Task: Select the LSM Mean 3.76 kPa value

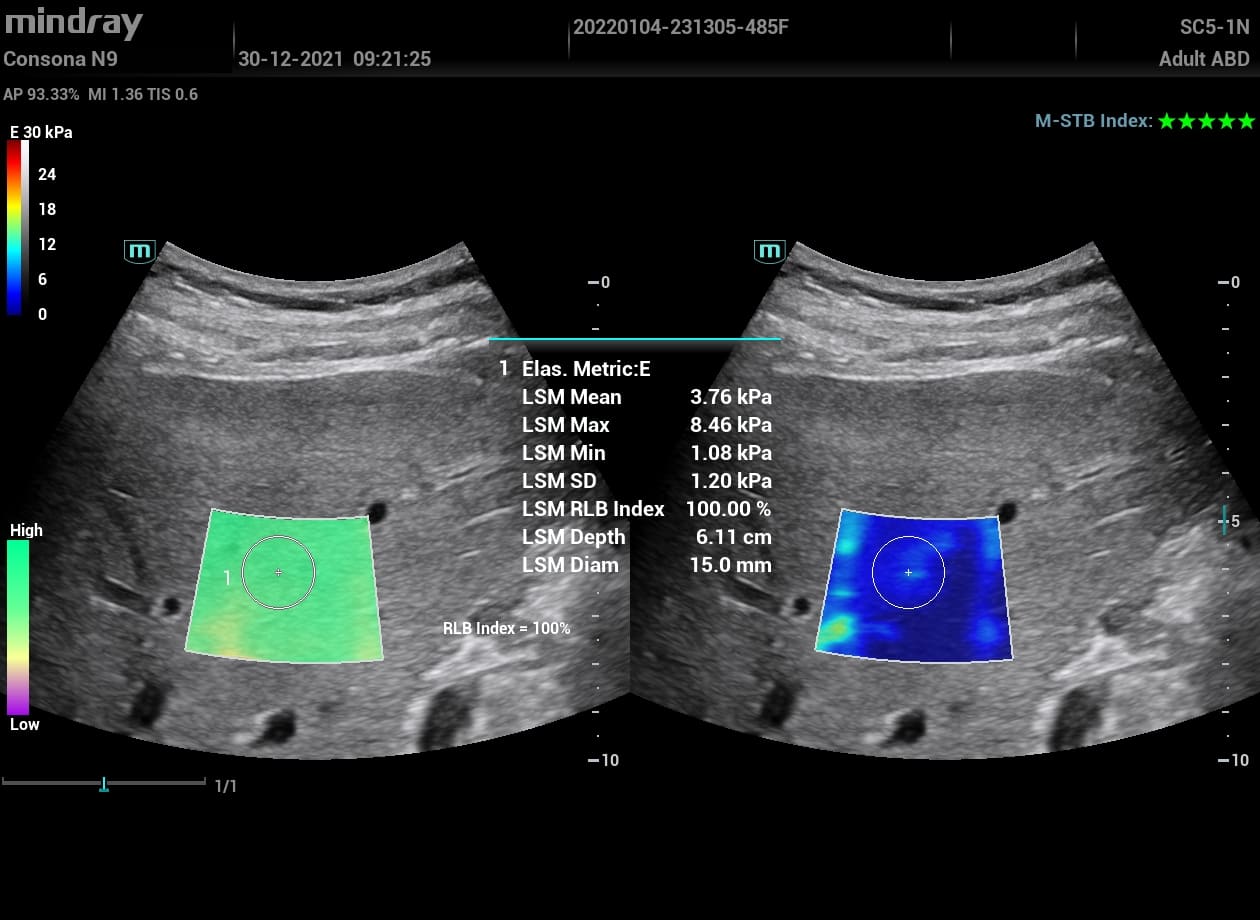Action: 730,397
